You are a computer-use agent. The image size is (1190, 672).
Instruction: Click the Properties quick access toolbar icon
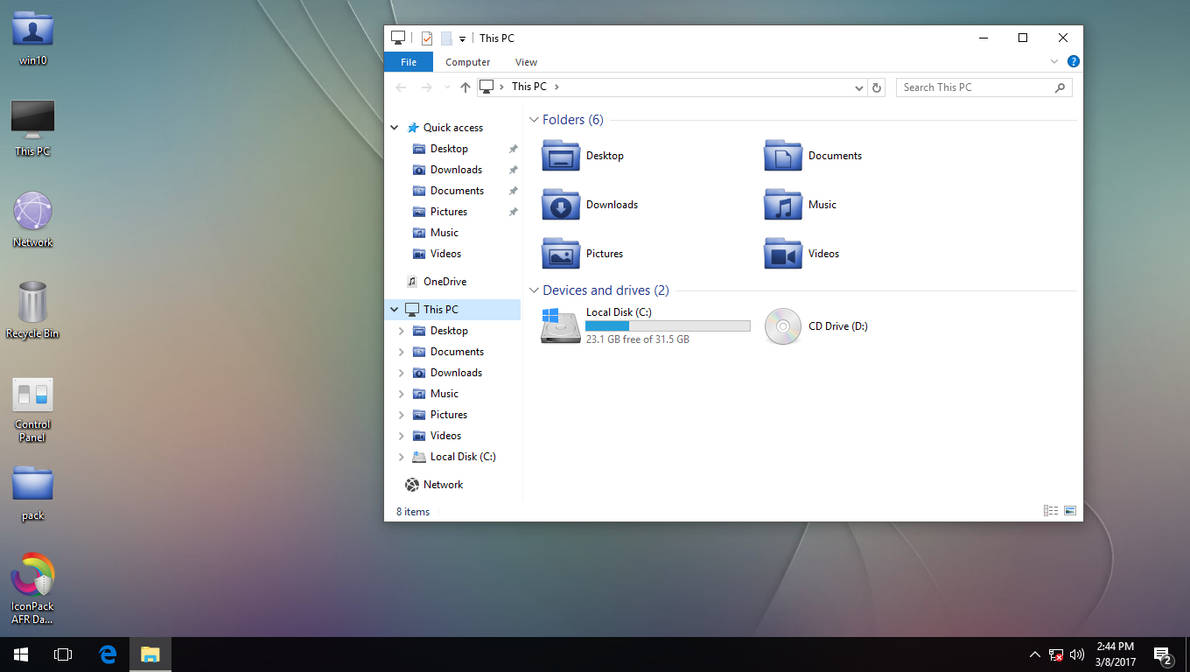(x=427, y=38)
